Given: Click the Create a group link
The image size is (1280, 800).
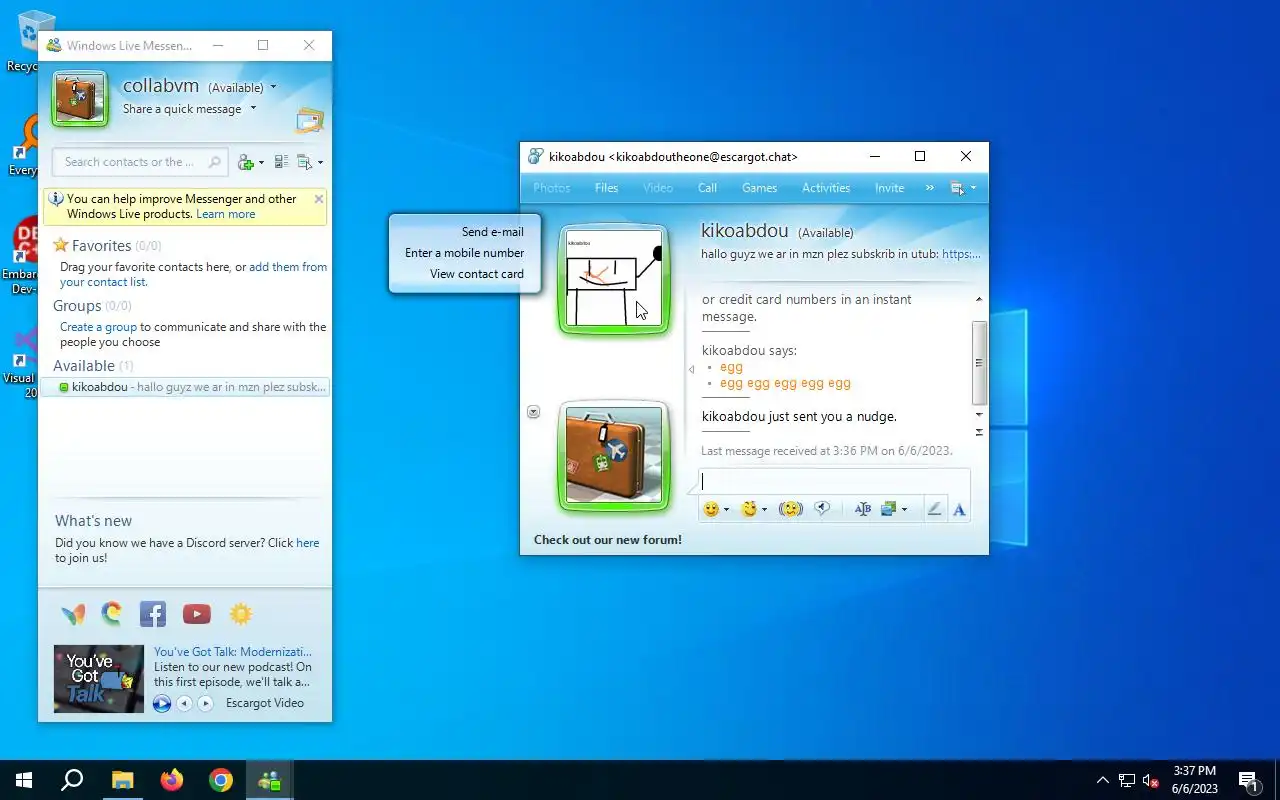Looking at the screenshot, I should 98,327.
